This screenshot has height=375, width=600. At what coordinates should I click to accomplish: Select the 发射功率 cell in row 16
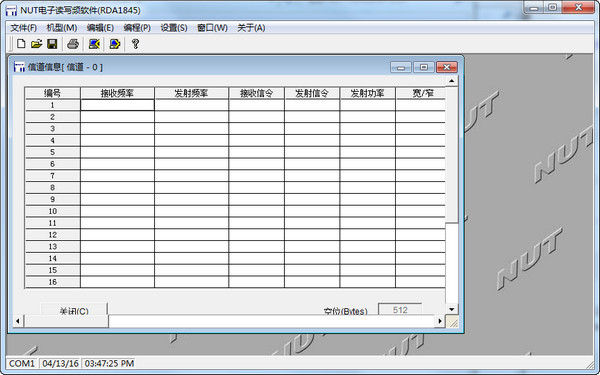[x=367, y=282]
